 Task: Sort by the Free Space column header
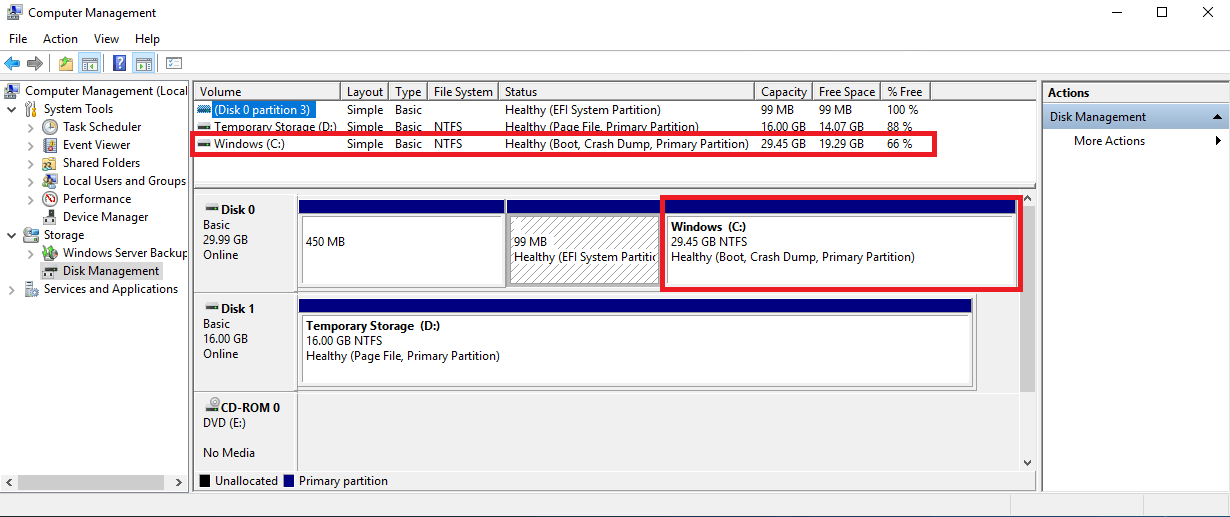point(847,91)
